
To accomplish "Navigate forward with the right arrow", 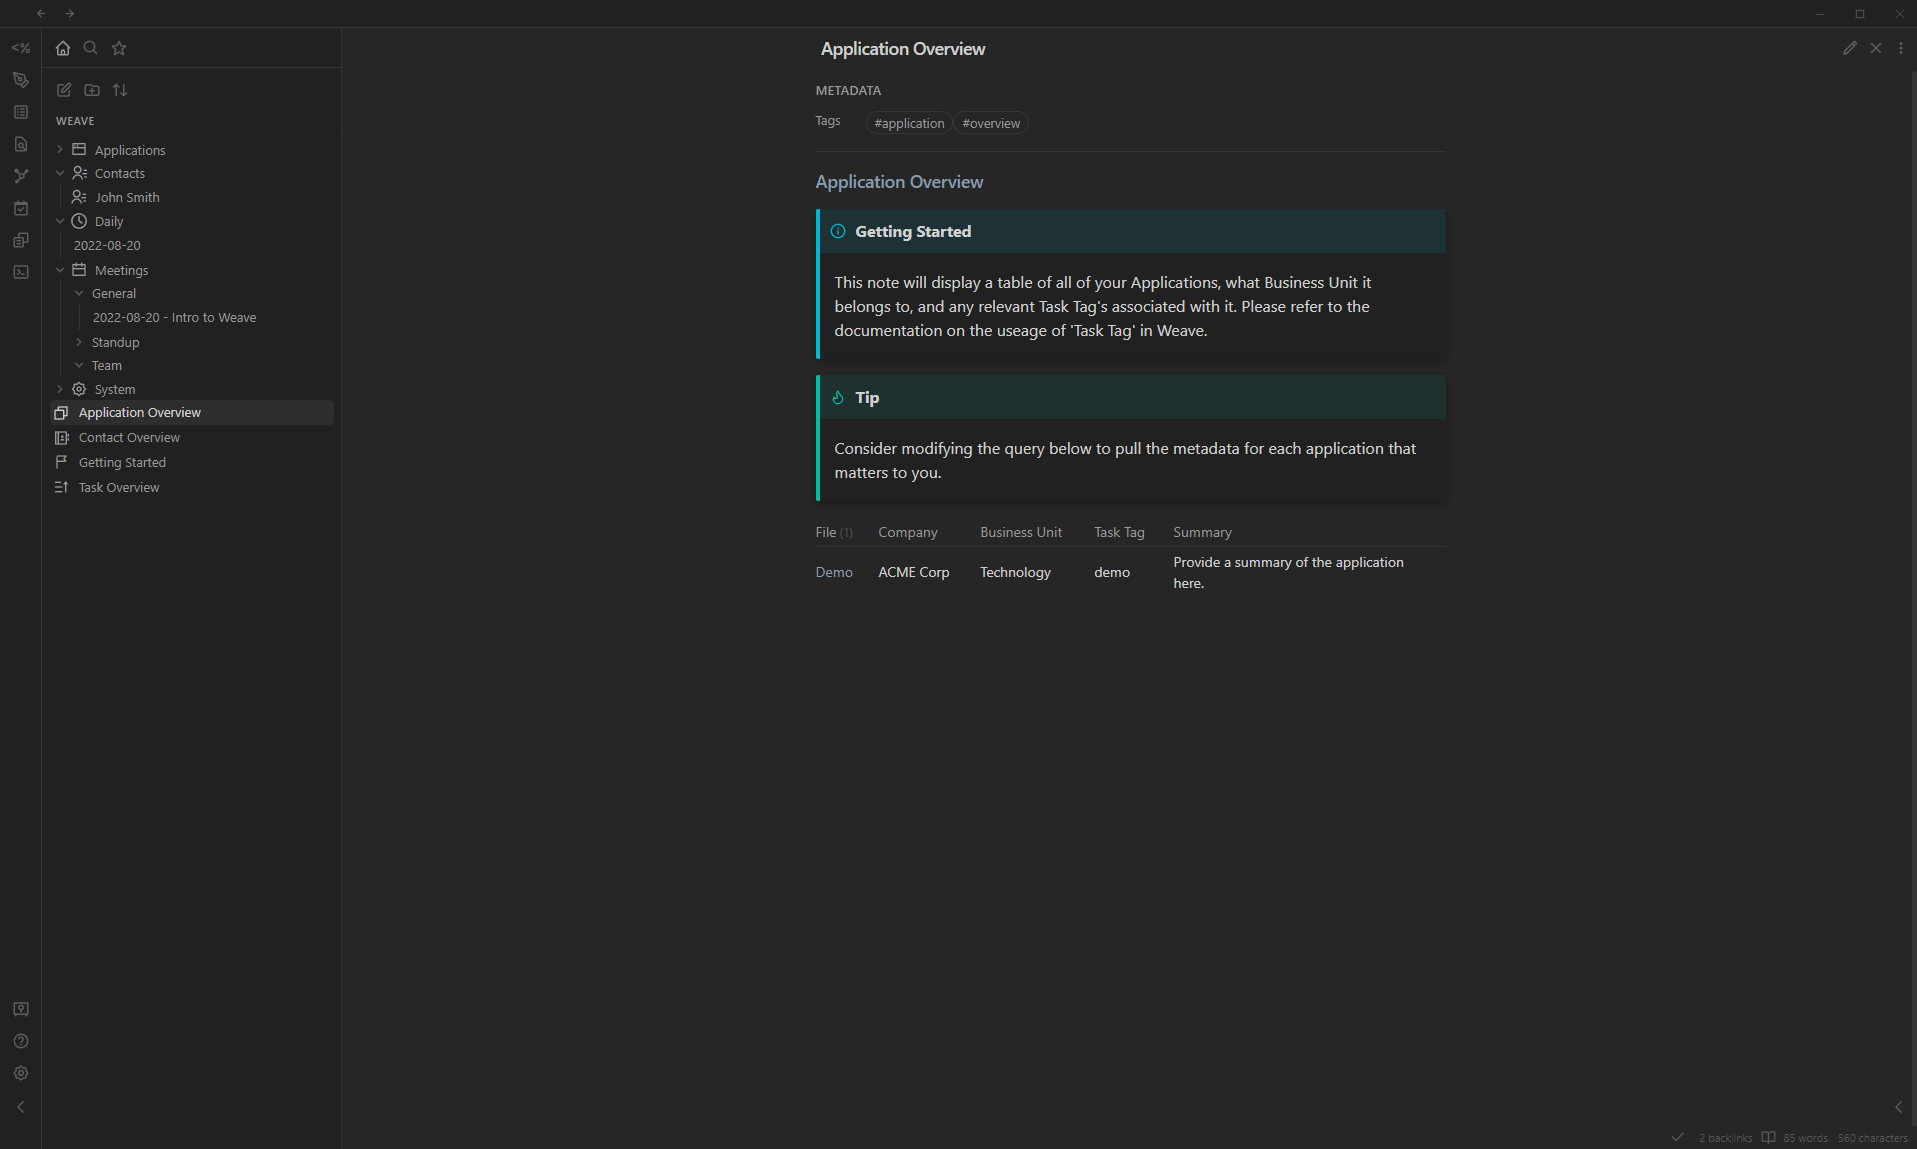I will pyautogui.click(x=69, y=13).
